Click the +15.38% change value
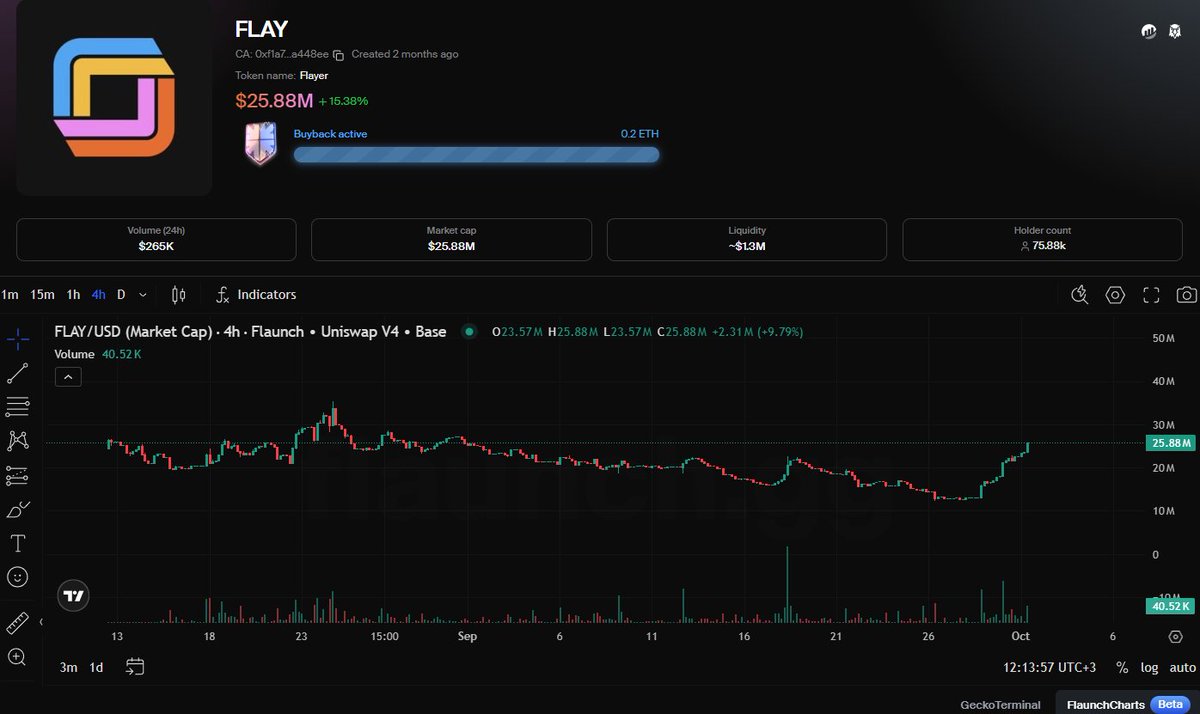Viewport: 1200px width, 714px height. (x=343, y=101)
